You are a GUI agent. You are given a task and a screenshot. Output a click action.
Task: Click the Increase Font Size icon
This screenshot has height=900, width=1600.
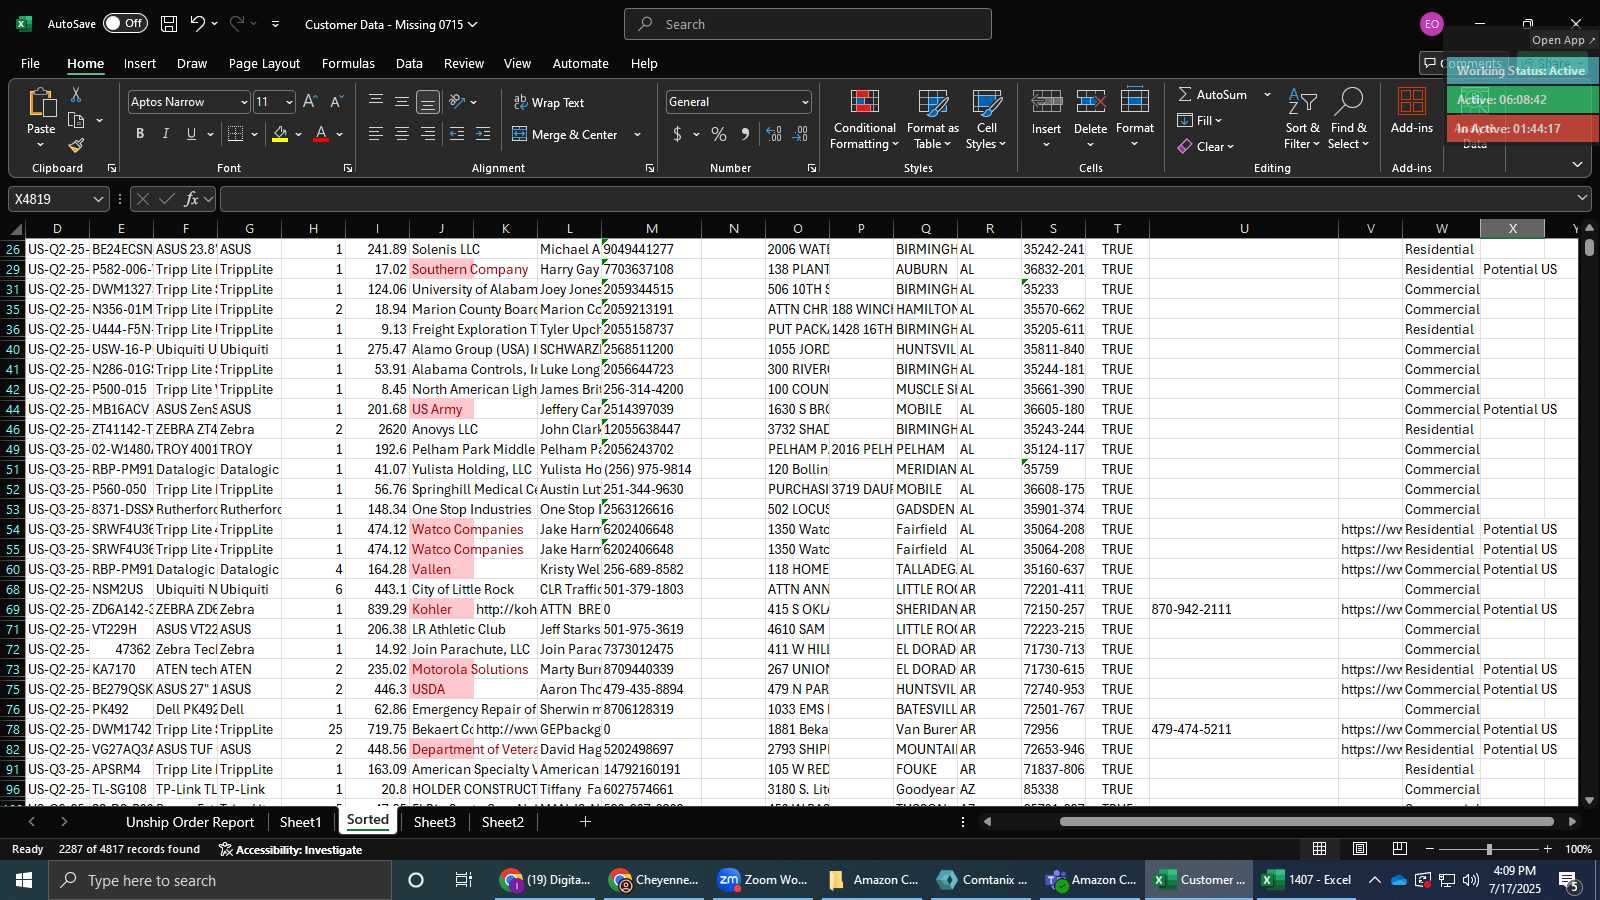310,102
